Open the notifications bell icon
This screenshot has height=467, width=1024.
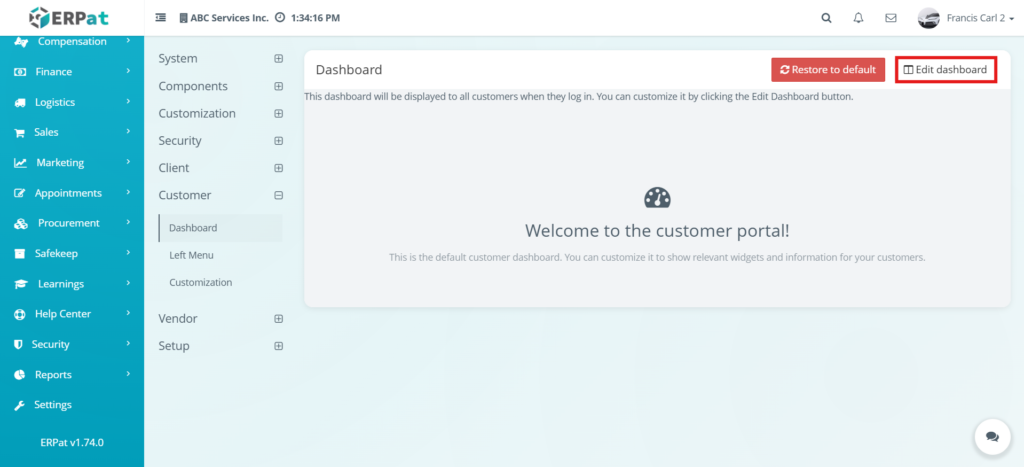coord(858,18)
